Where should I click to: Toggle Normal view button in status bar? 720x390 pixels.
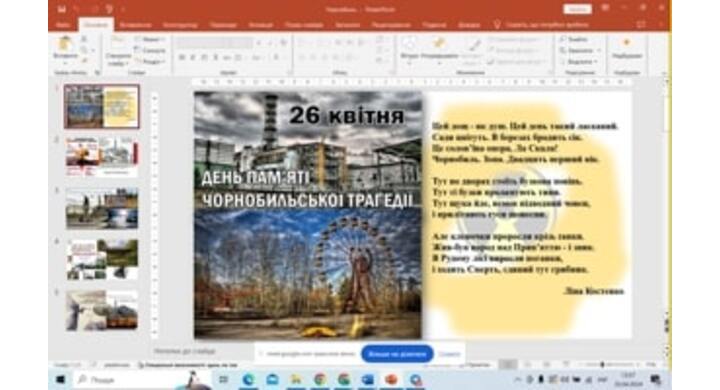[x=508, y=365]
